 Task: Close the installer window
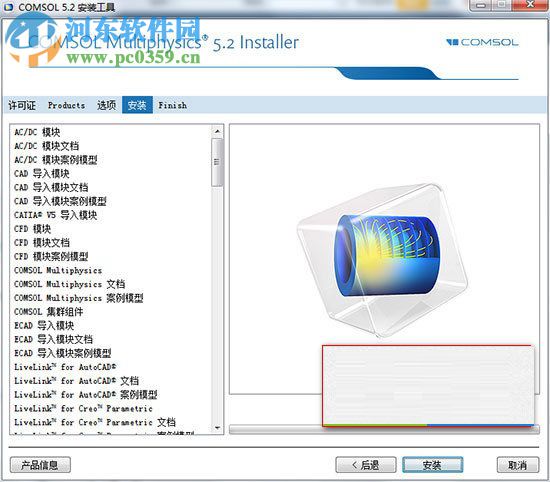[x=530, y=5]
